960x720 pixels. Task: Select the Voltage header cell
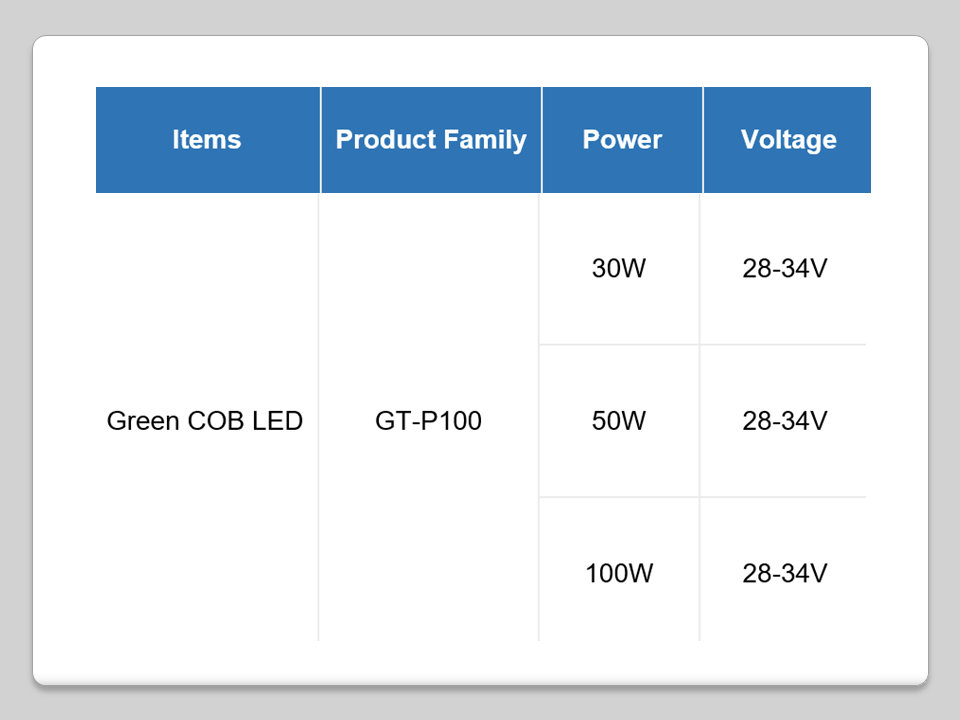tap(788, 140)
